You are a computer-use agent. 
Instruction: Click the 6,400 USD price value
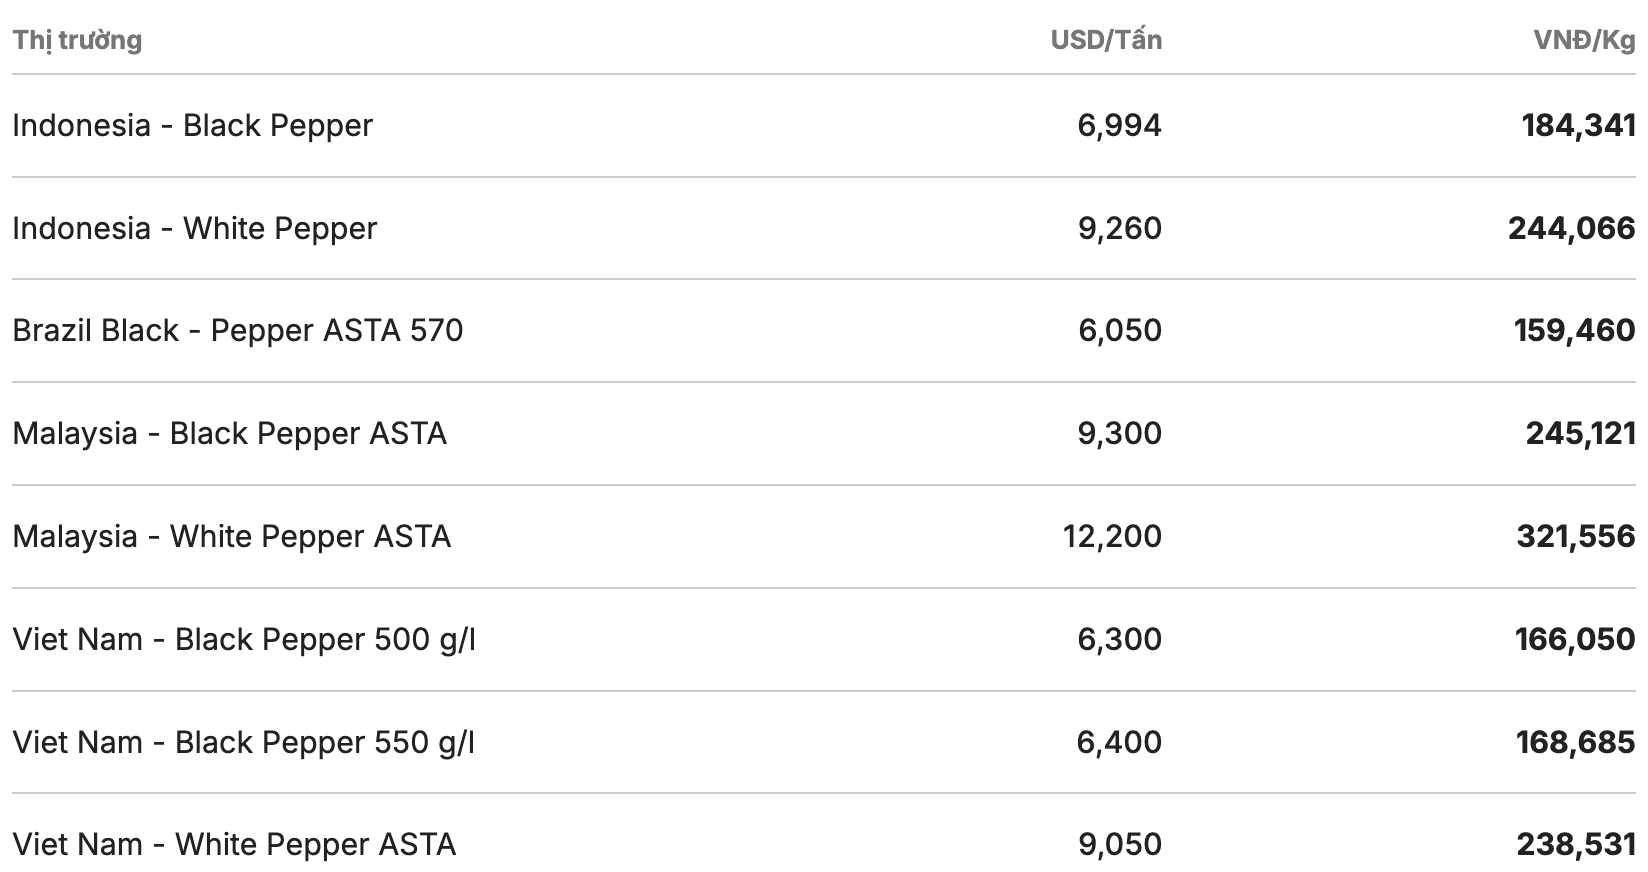pyautogui.click(x=1119, y=743)
